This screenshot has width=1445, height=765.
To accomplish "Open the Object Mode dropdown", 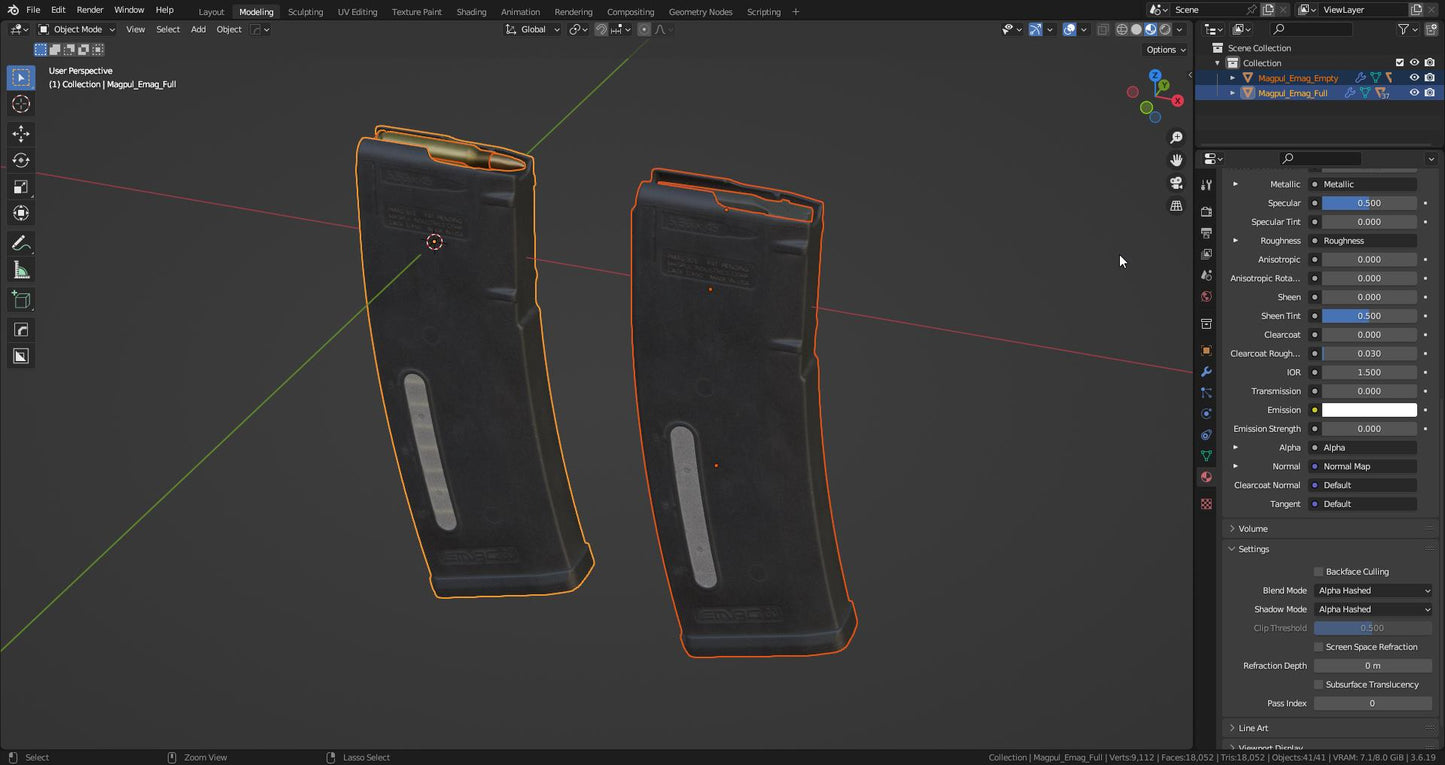I will (x=76, y=29).
